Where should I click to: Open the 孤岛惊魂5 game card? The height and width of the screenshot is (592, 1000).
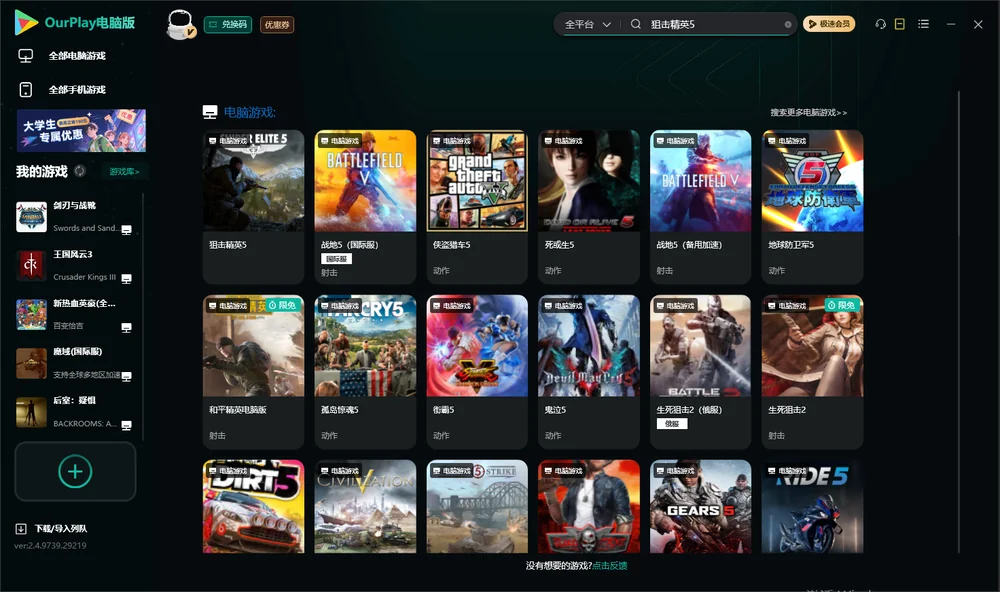pos(365,372)
